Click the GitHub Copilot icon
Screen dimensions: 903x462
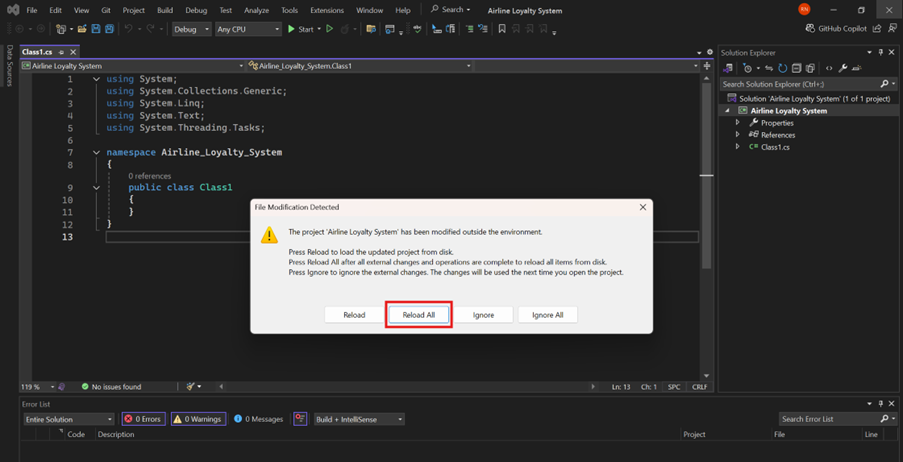point(810,29)
